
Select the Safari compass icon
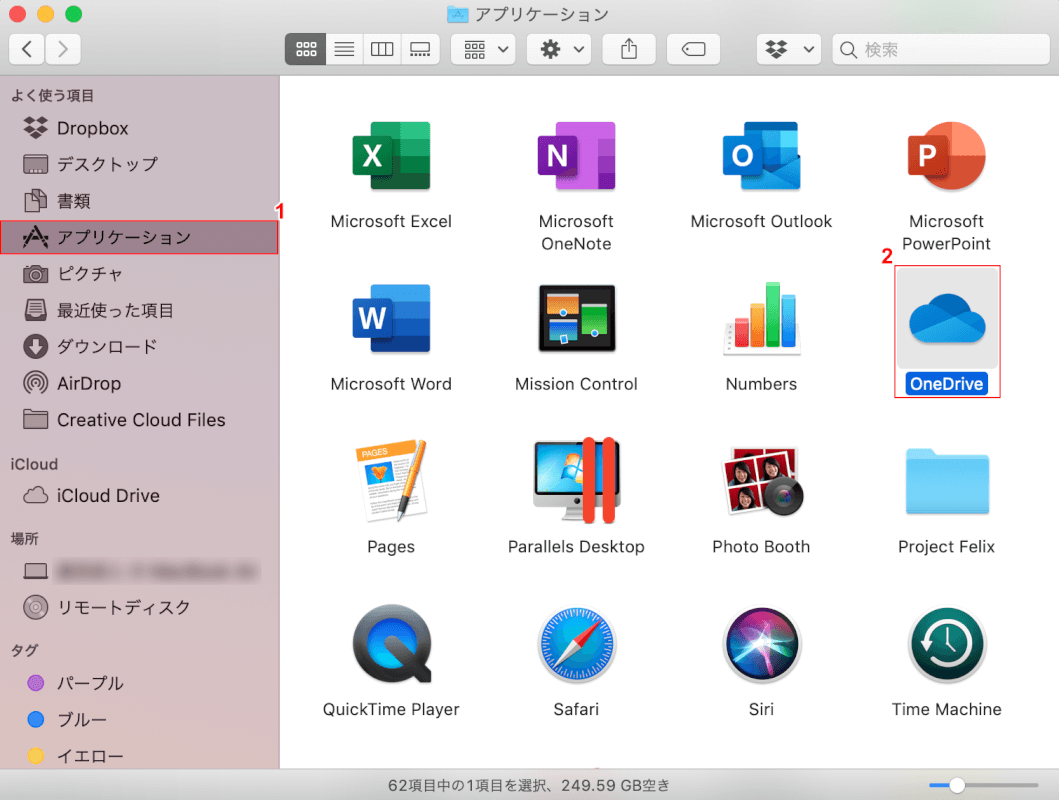[576, 644]
